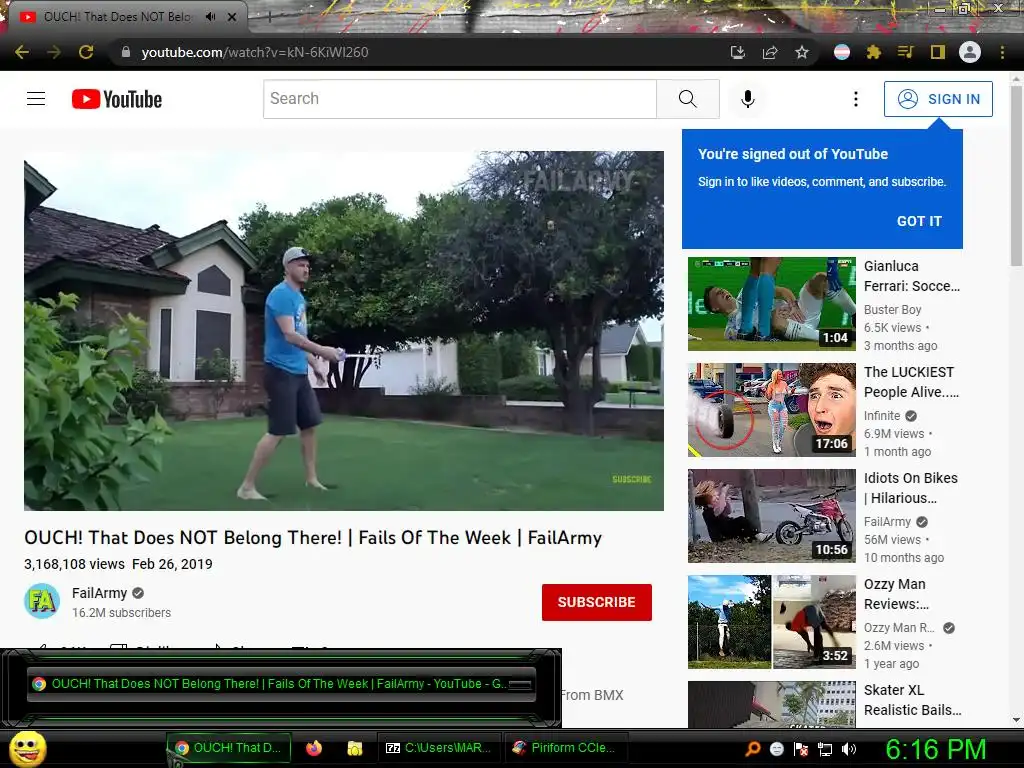Open the media control playlist icon
Screen dimensions: 1024x768
(x=905, y=52)
